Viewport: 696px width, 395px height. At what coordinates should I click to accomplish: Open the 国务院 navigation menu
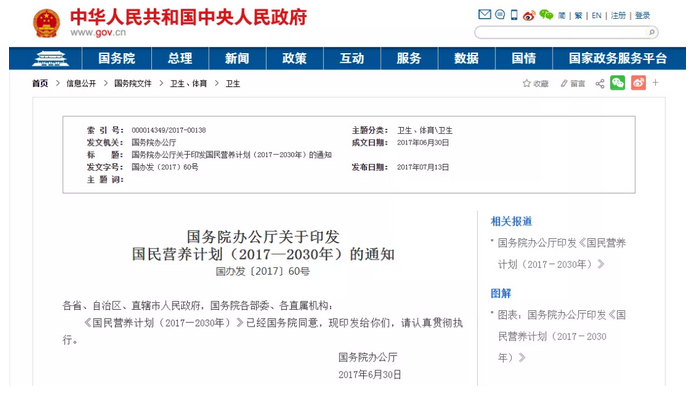click(x=117, y=59)
